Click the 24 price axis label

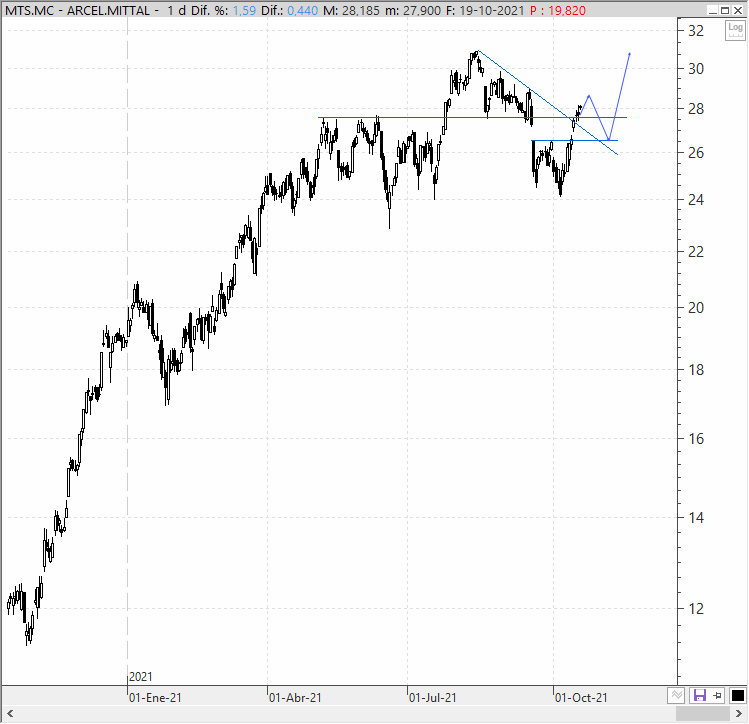[696, 200]
